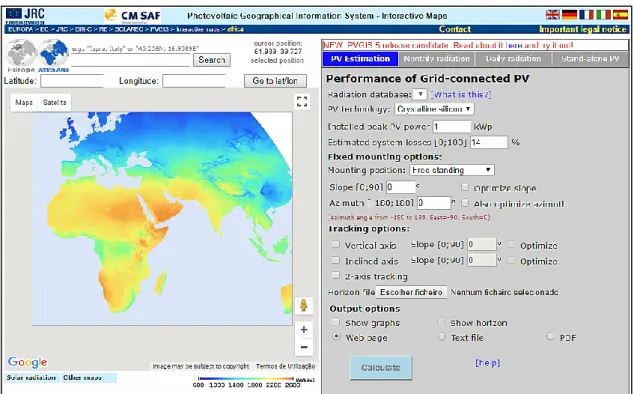
Task: Click the CM SAF logo
Action: [x=133, y=16]
